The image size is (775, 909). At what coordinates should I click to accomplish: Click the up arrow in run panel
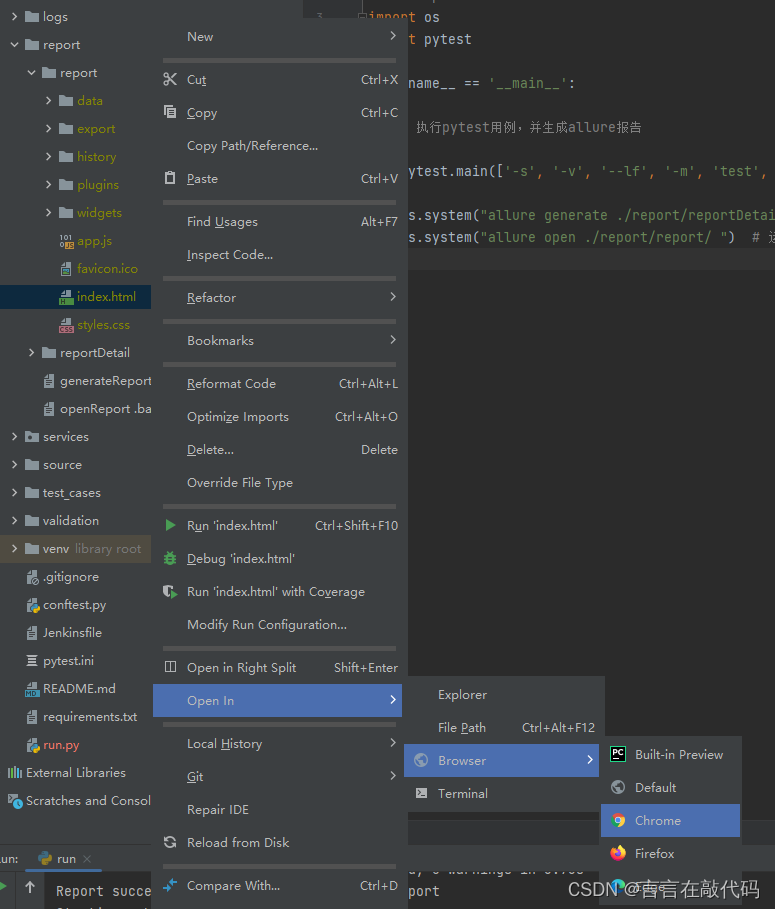pyautogui.click(x=30, y=886)
